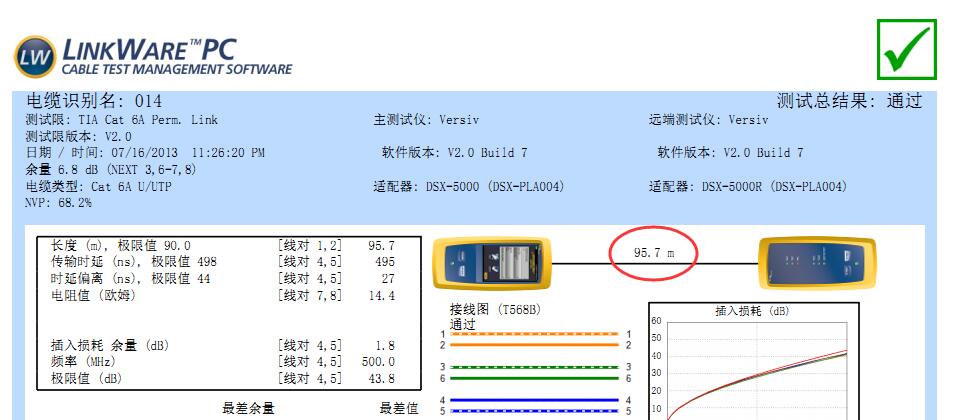Viewport: 956px width, 420px height.
Task: Select the 最差余量 column heading
Action: 248,408
